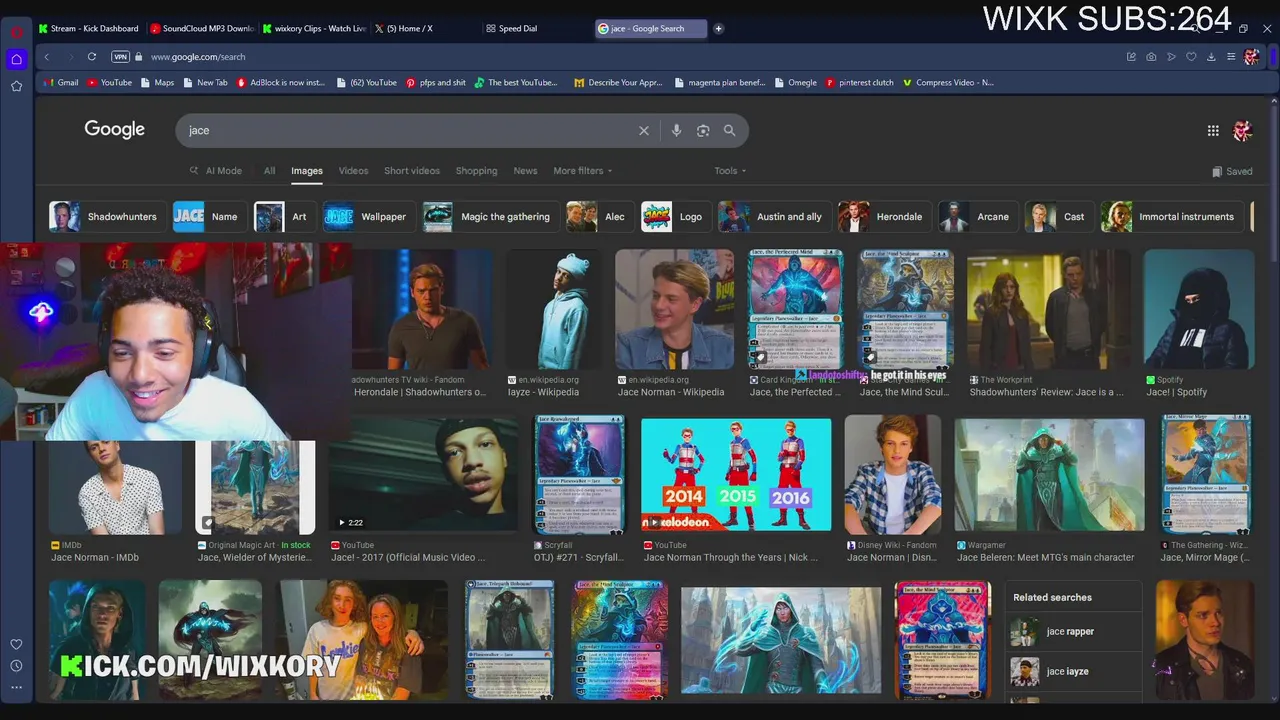Open sidebar three-dot more icon
Viewport: 1280px width, 720px height.
pyautogui.click(x=16, y=687)
